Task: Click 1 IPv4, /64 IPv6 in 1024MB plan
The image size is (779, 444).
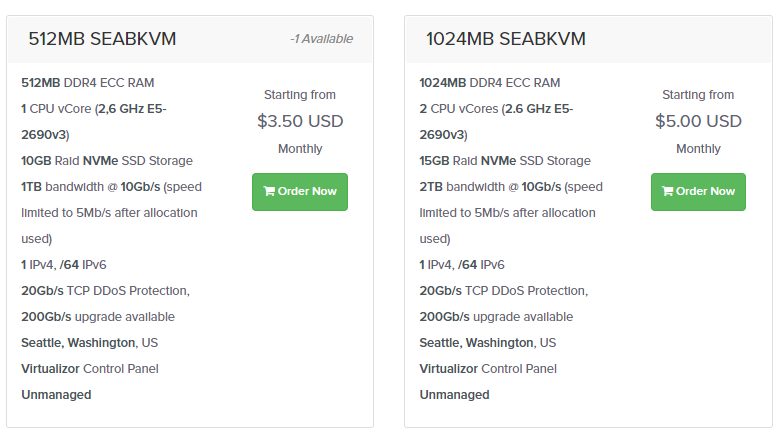Action: (462, 265)
